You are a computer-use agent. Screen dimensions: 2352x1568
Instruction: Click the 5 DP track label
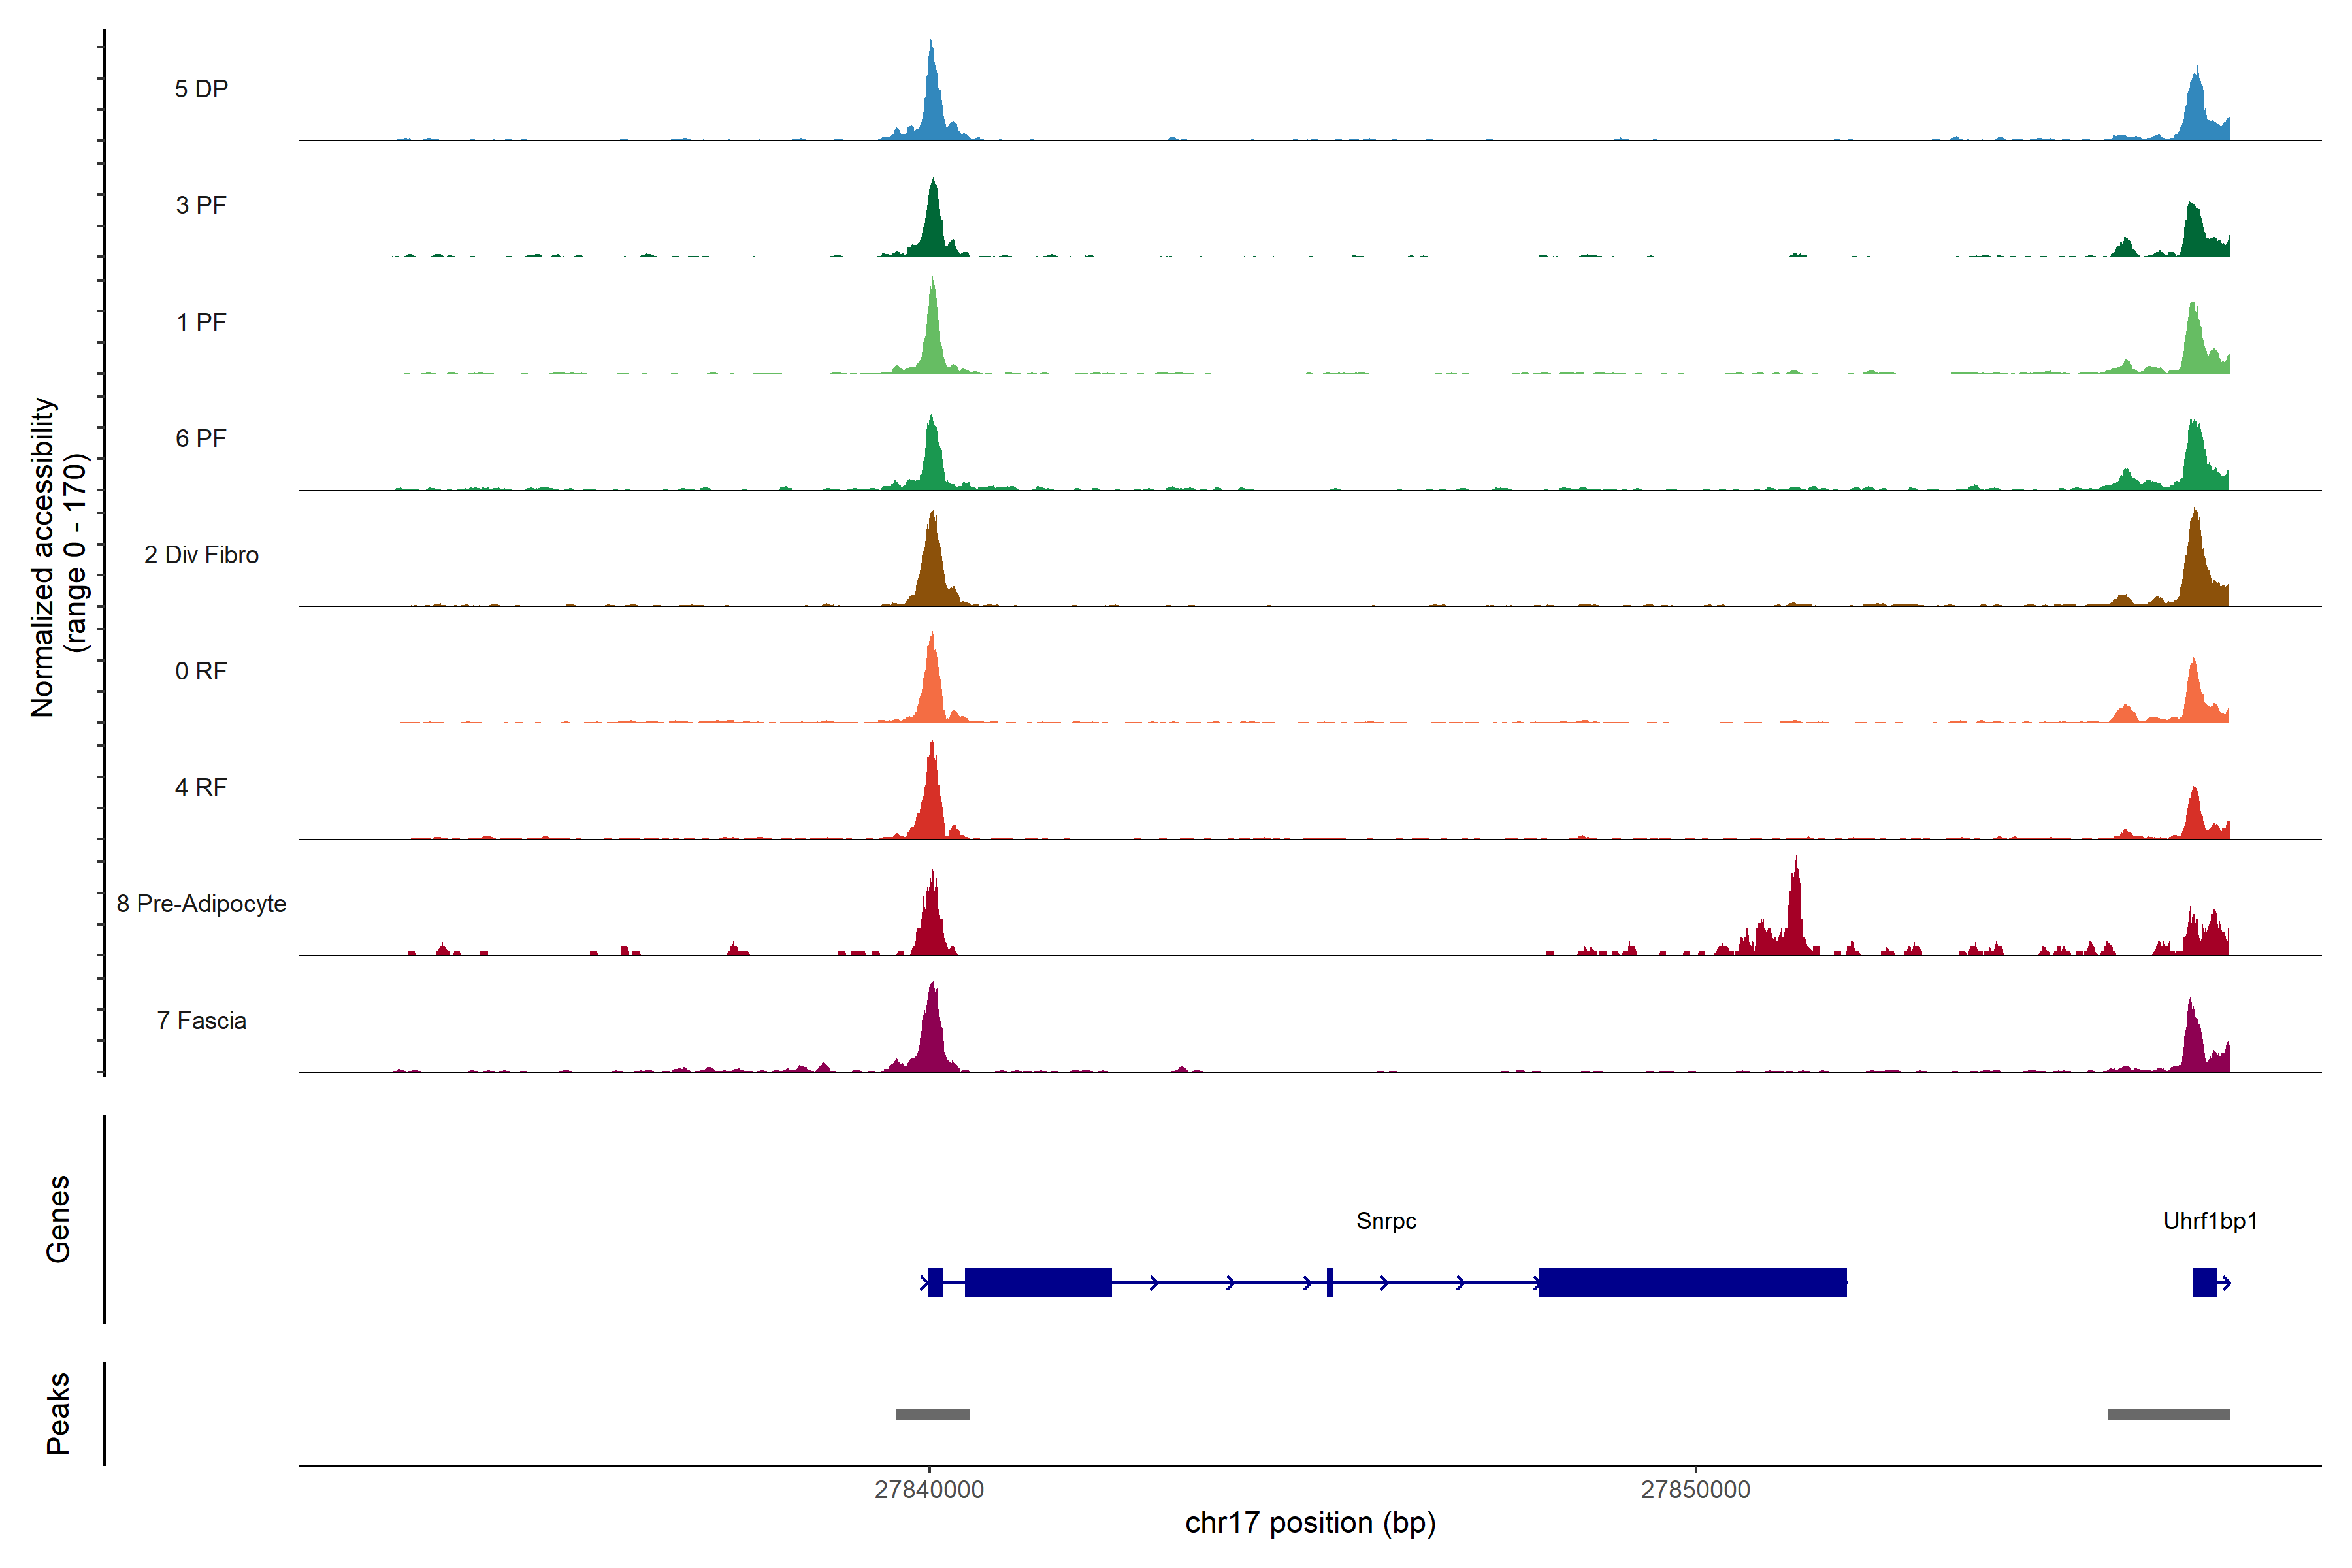(x=201, y=89)
